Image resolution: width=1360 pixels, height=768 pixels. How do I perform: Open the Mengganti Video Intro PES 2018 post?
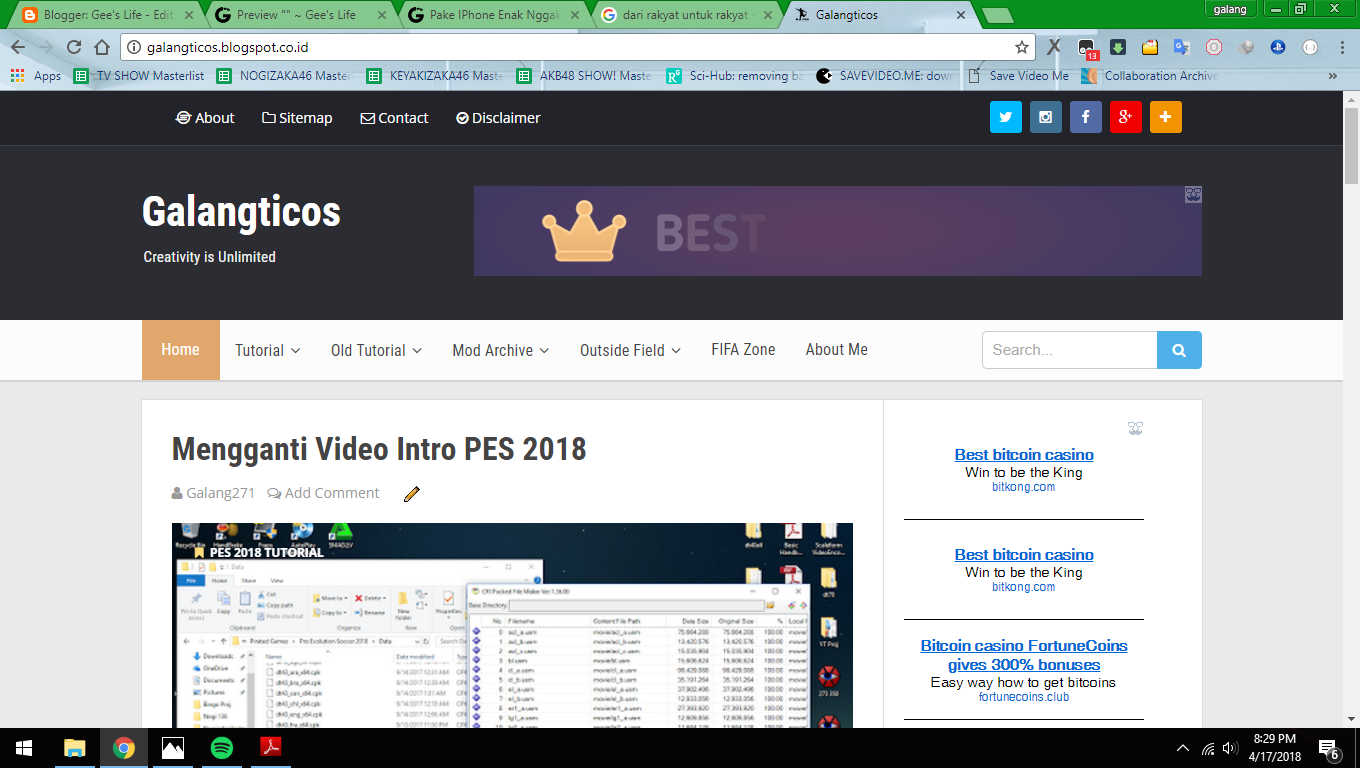[379, 449]
